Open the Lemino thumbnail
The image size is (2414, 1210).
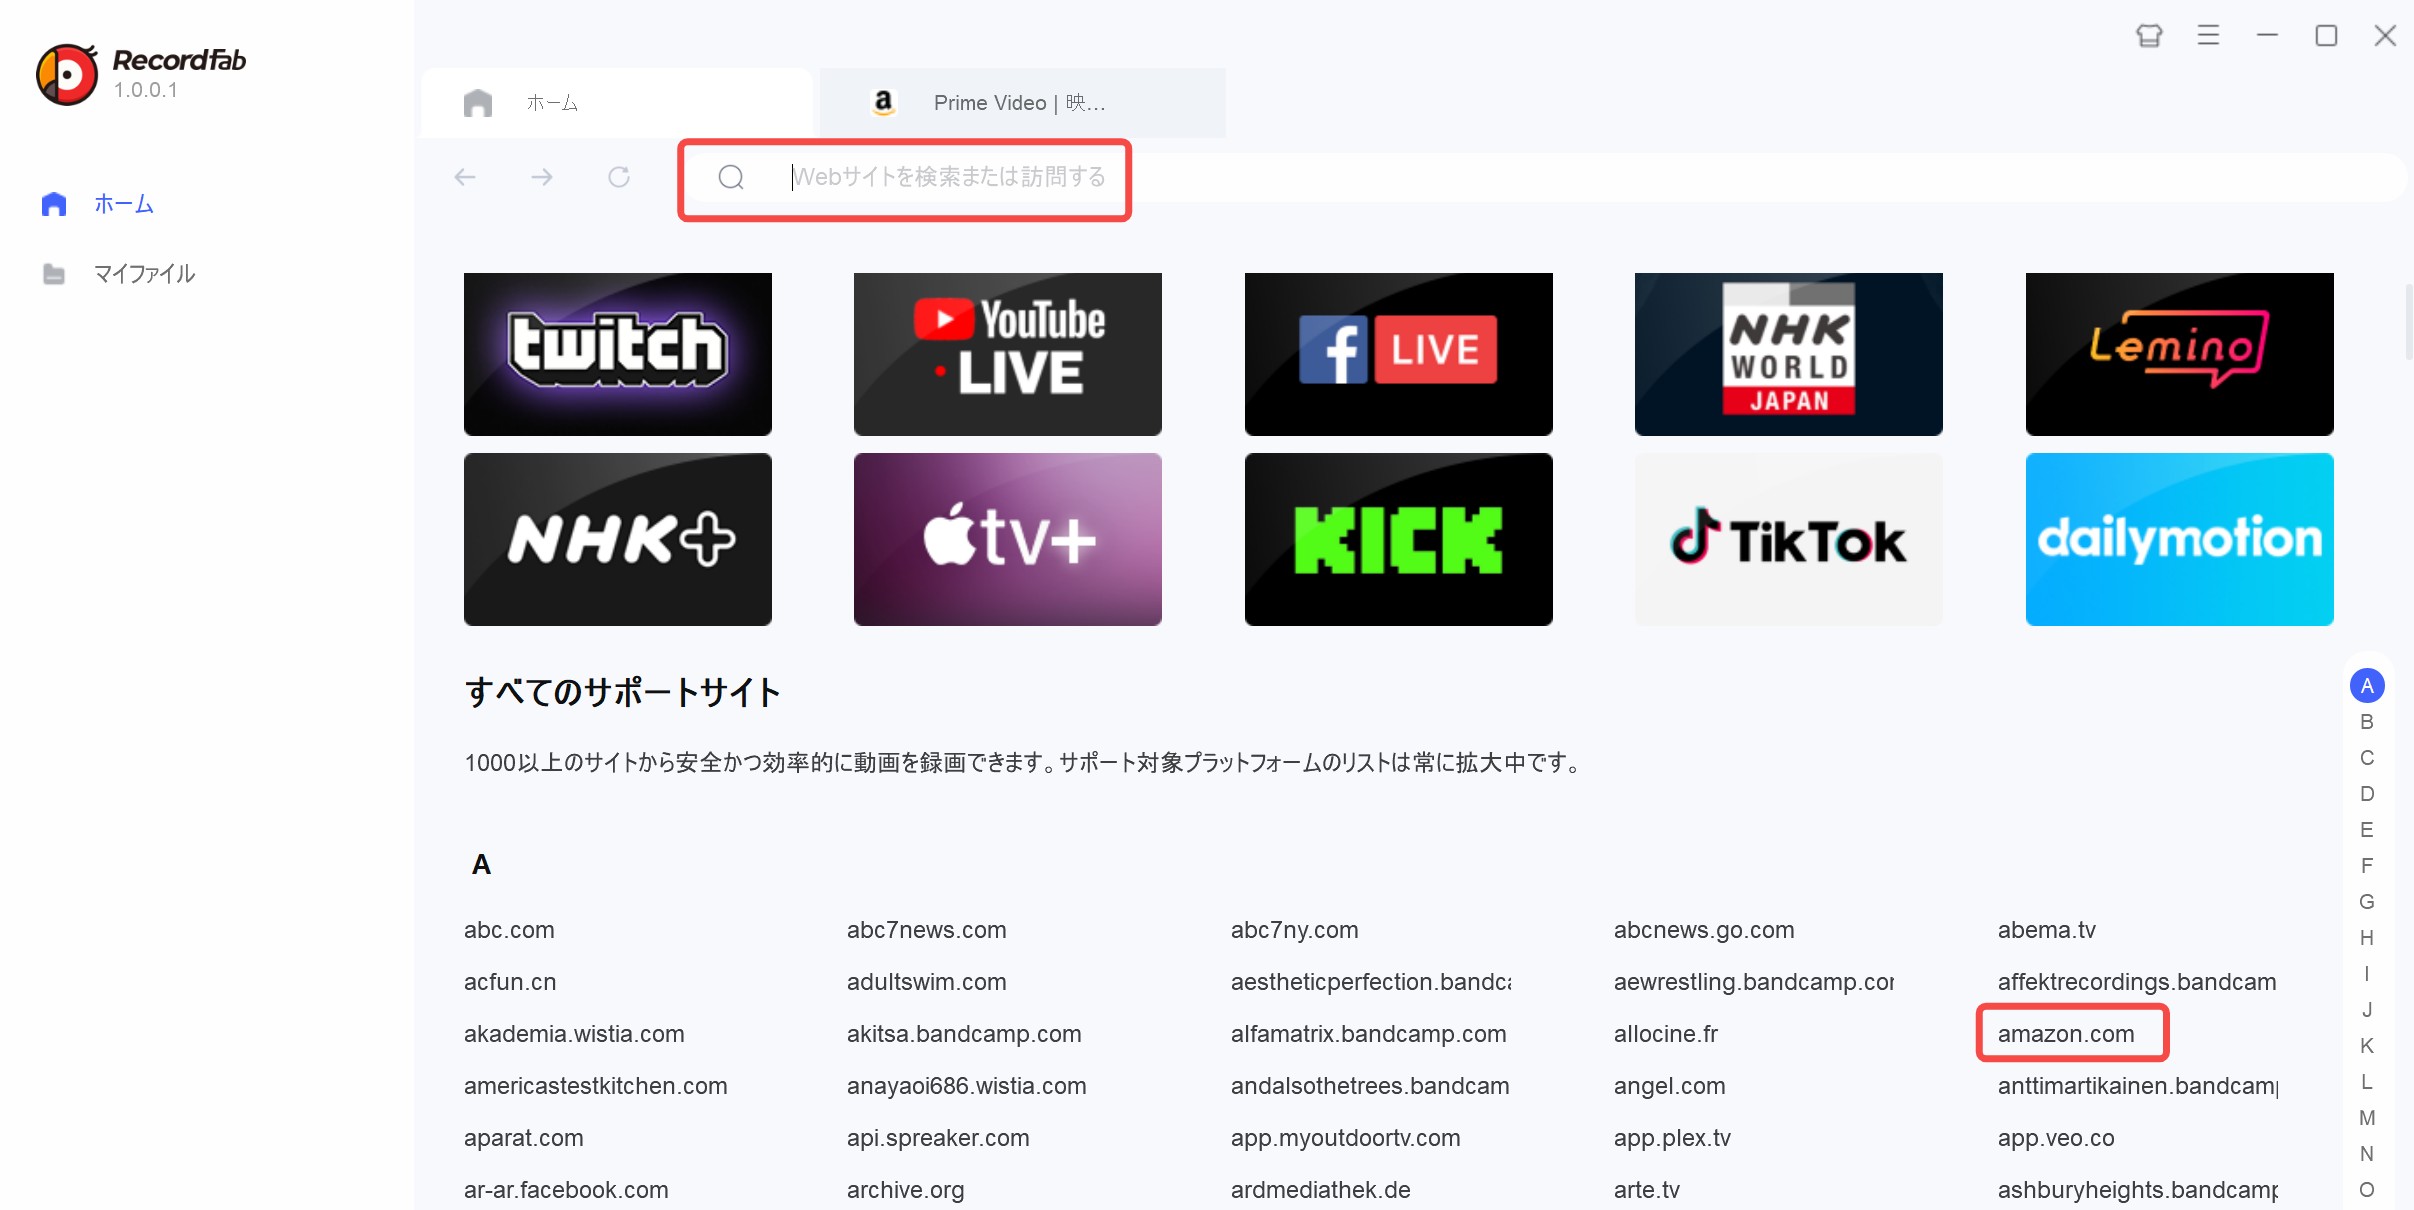tap(2180, 354)
